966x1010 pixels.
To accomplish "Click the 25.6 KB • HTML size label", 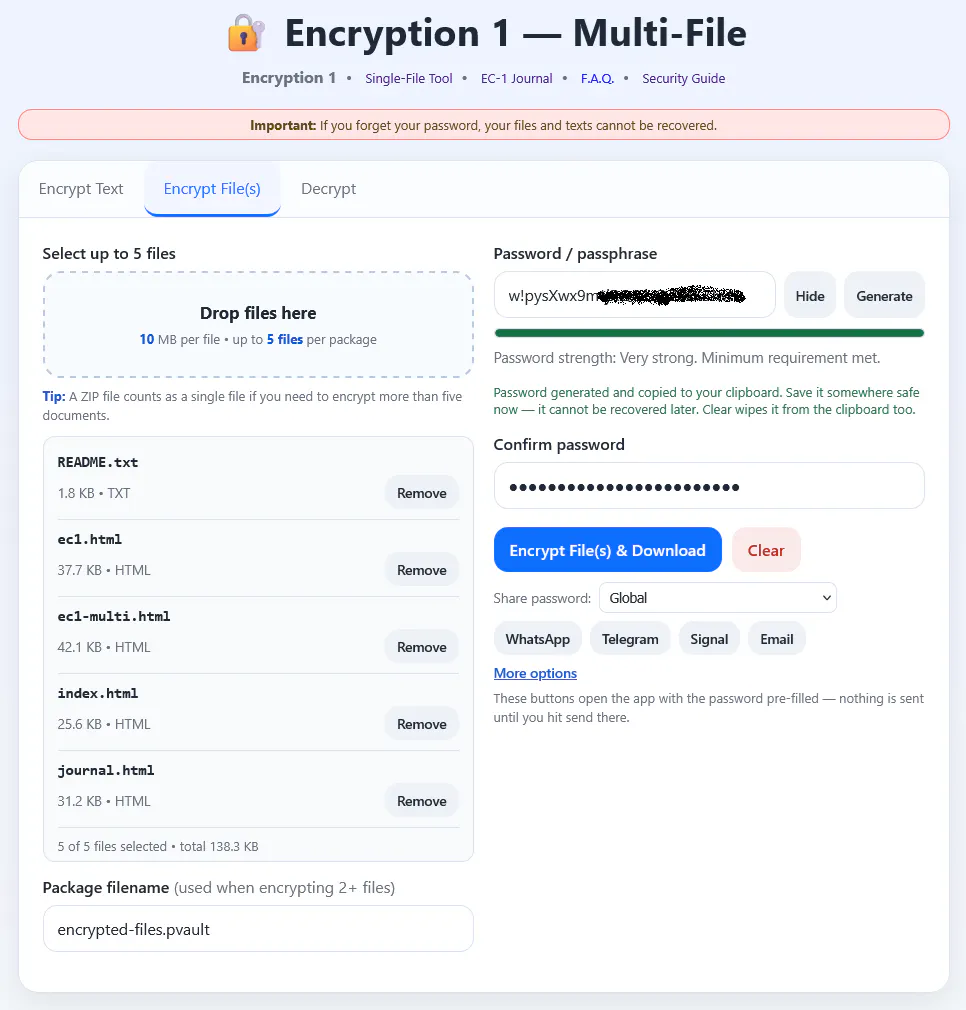I will pyautogui.click(x=104, y=724).
